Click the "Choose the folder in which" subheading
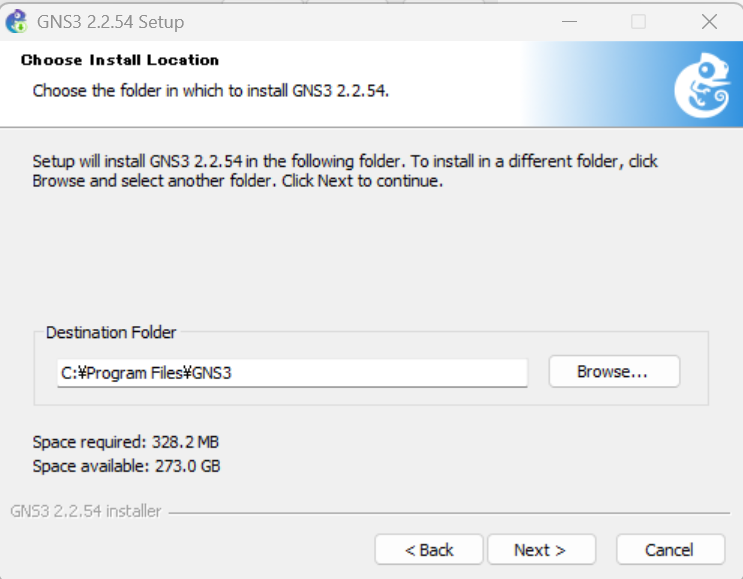This screenshot has width=743, height=579. pyautogui.click(x=210, y=91)
